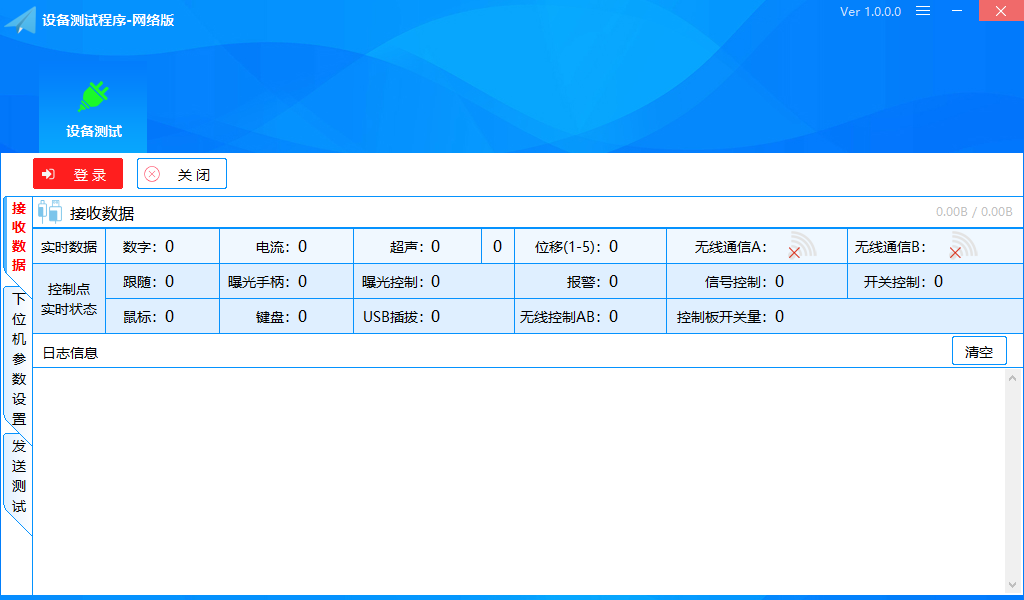1024x600 pixels.
Task: Select the 控制板开关量: 0 status cell
Action: pos(844,317)
